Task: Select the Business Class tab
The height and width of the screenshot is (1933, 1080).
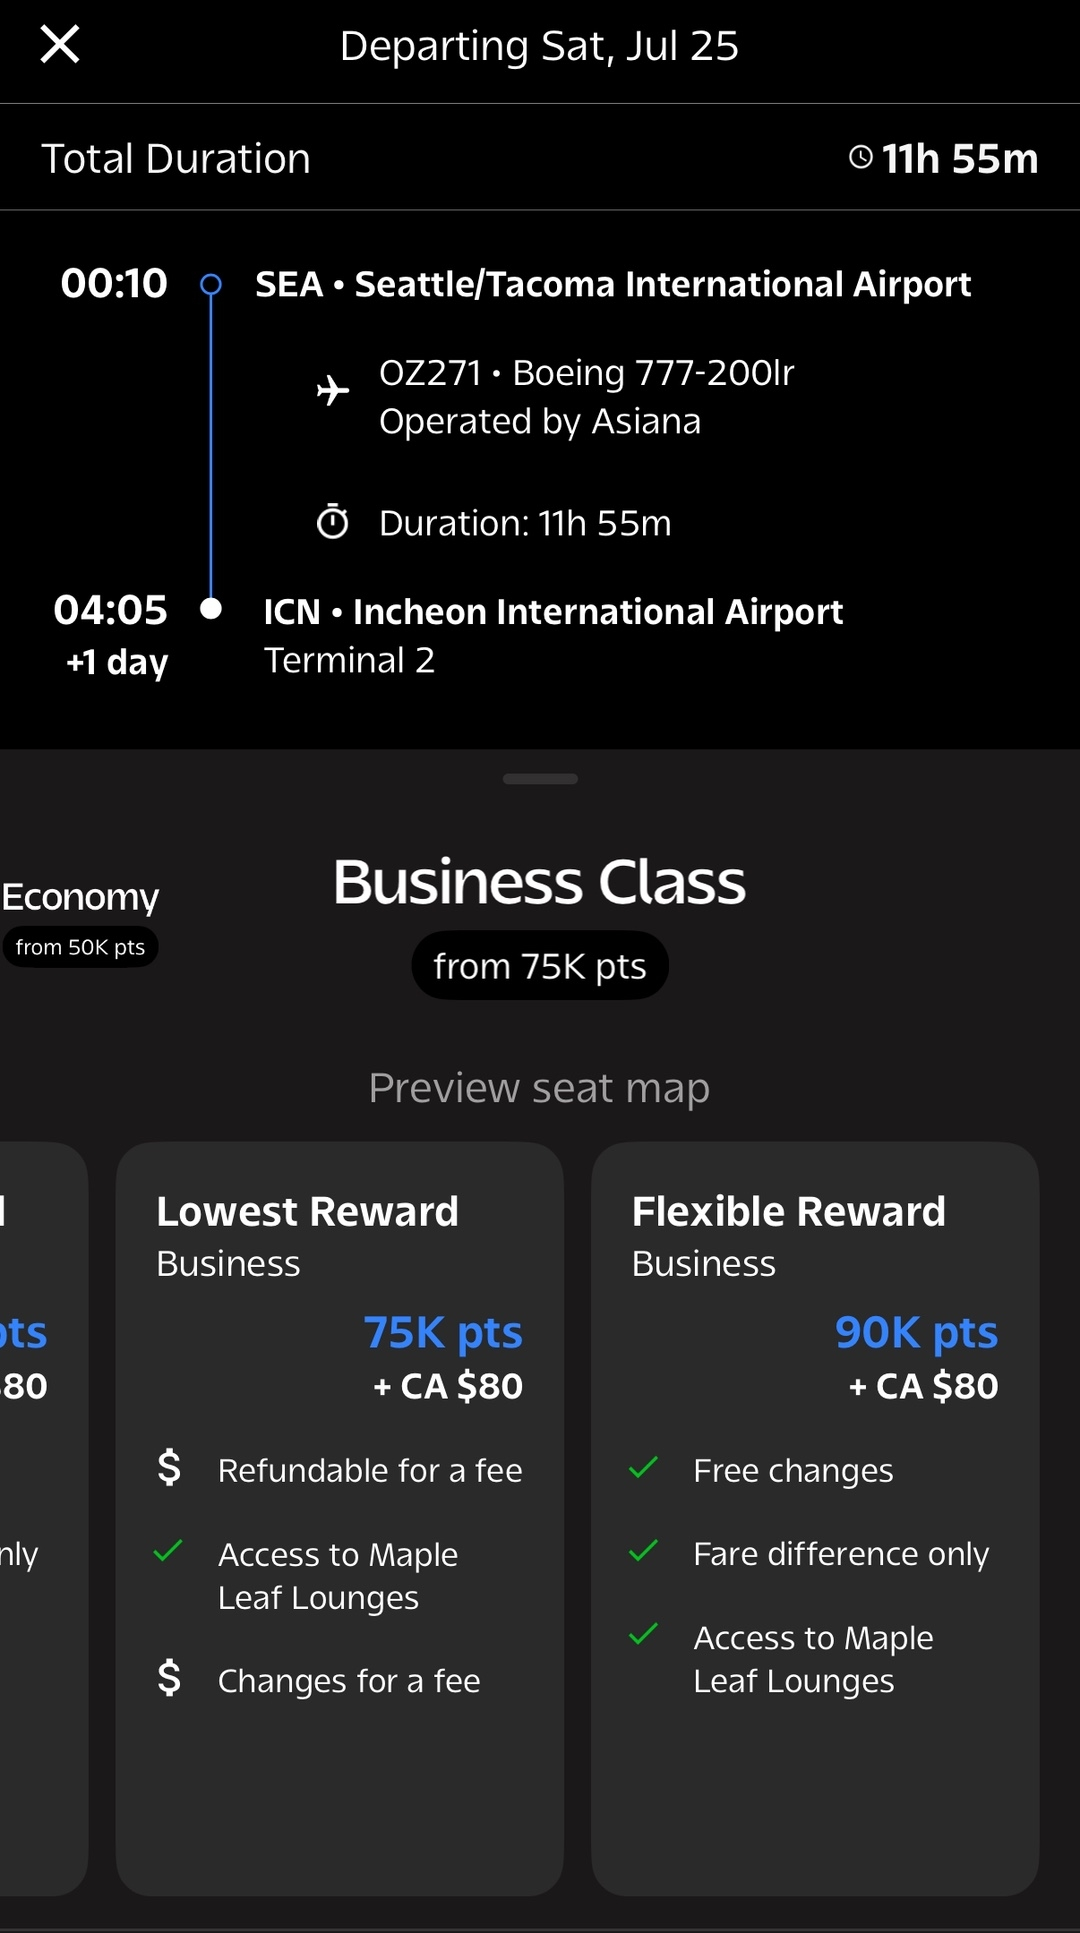Action: pyautogui.click(x=539, y=882)
